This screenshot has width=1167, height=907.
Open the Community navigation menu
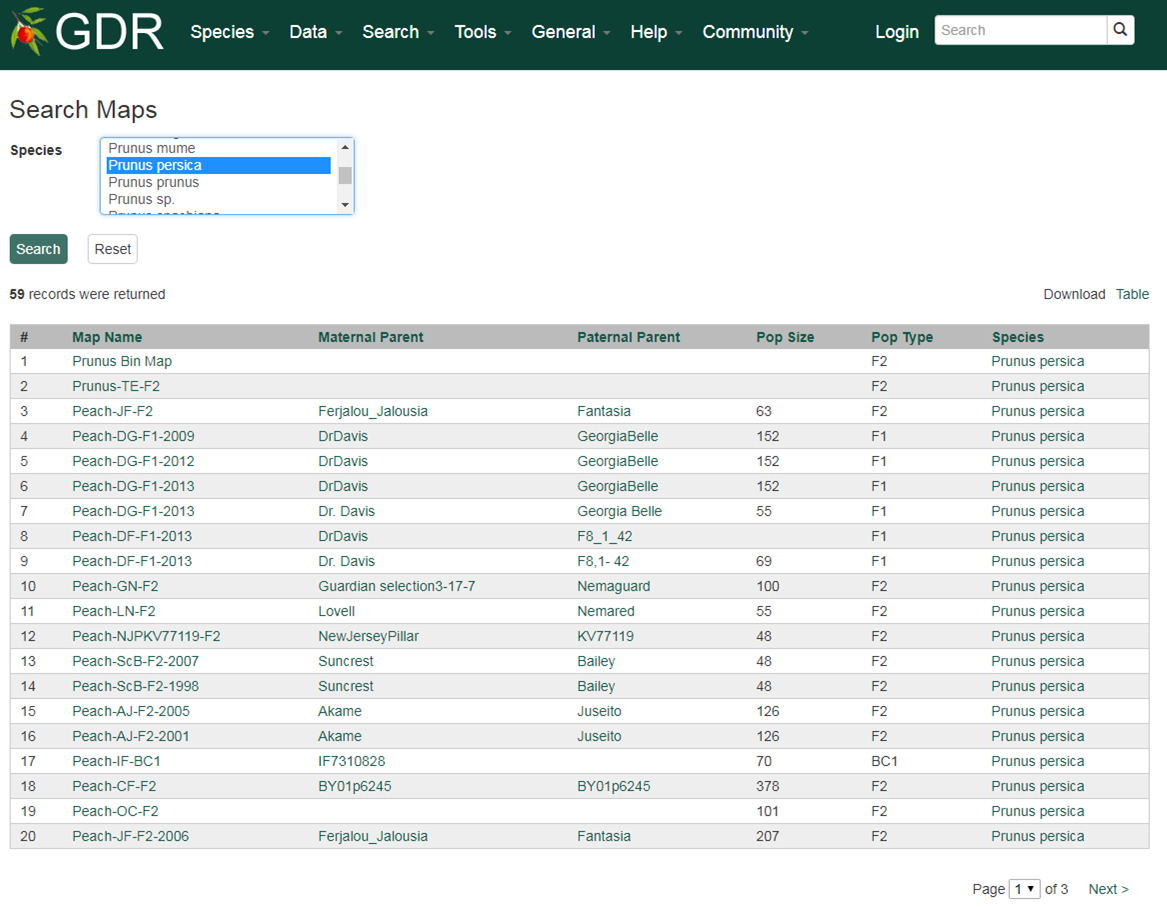coord(755,32)
